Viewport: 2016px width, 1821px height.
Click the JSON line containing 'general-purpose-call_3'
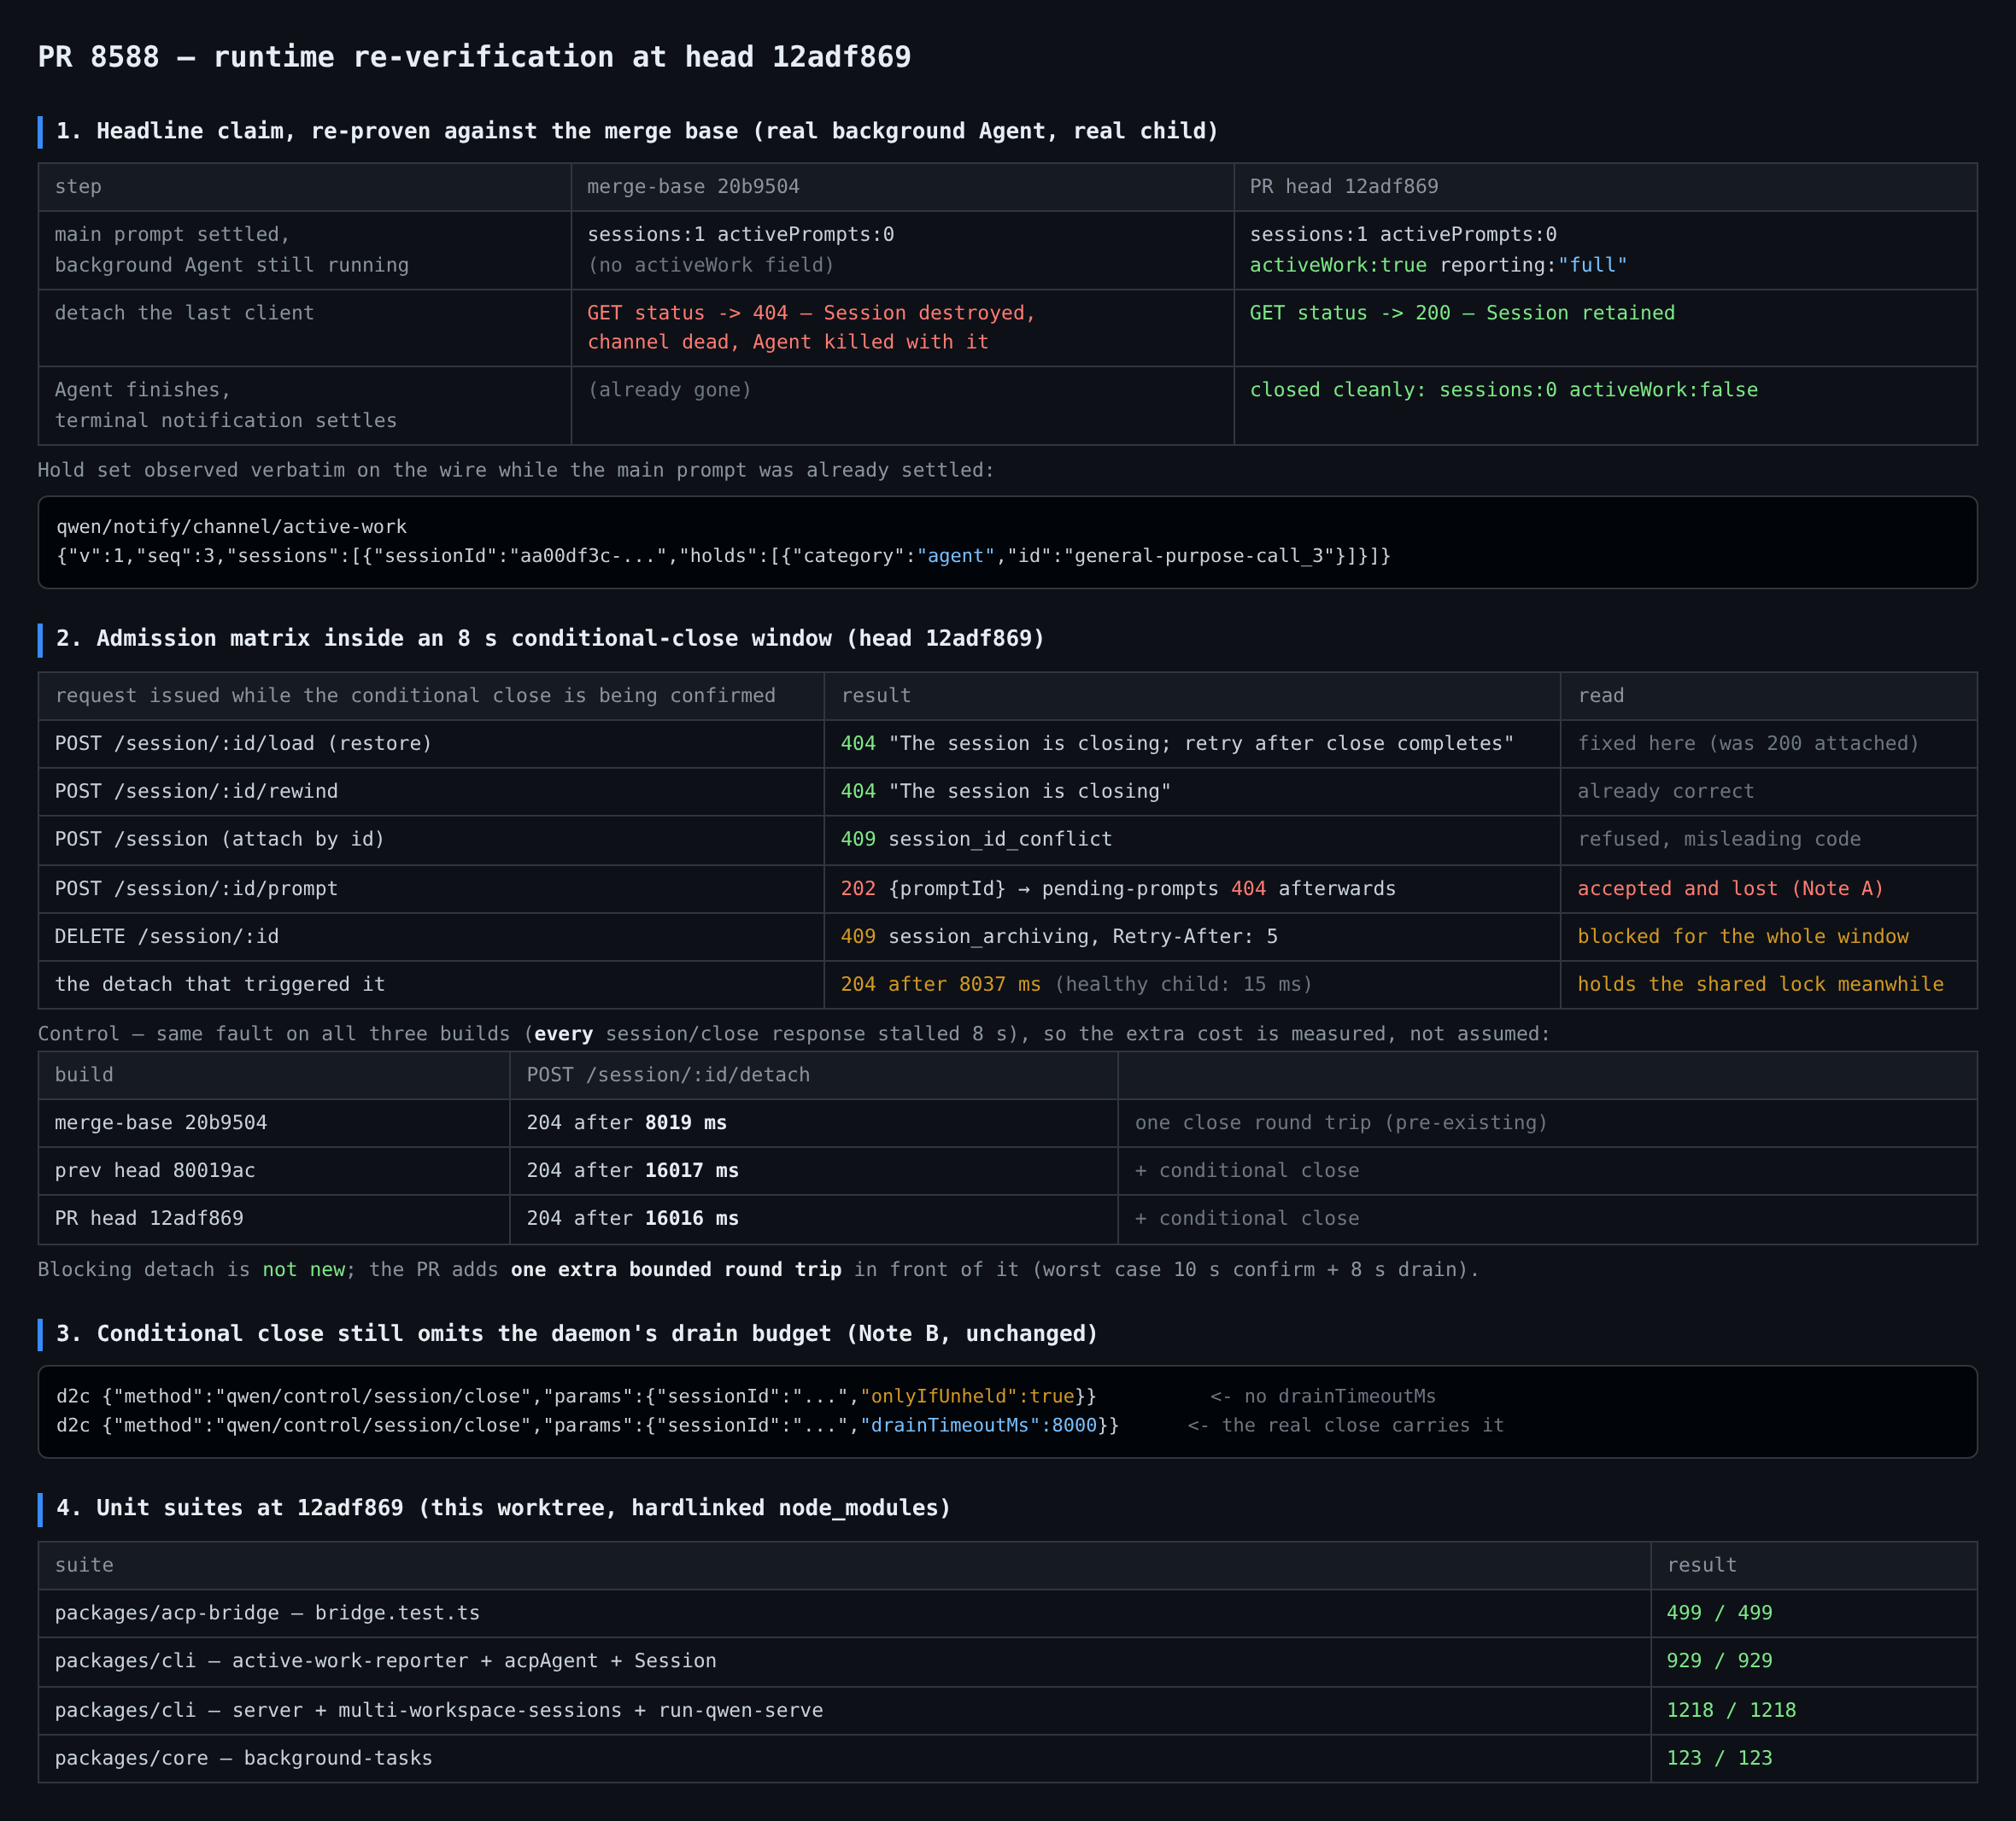coord(723,556)
